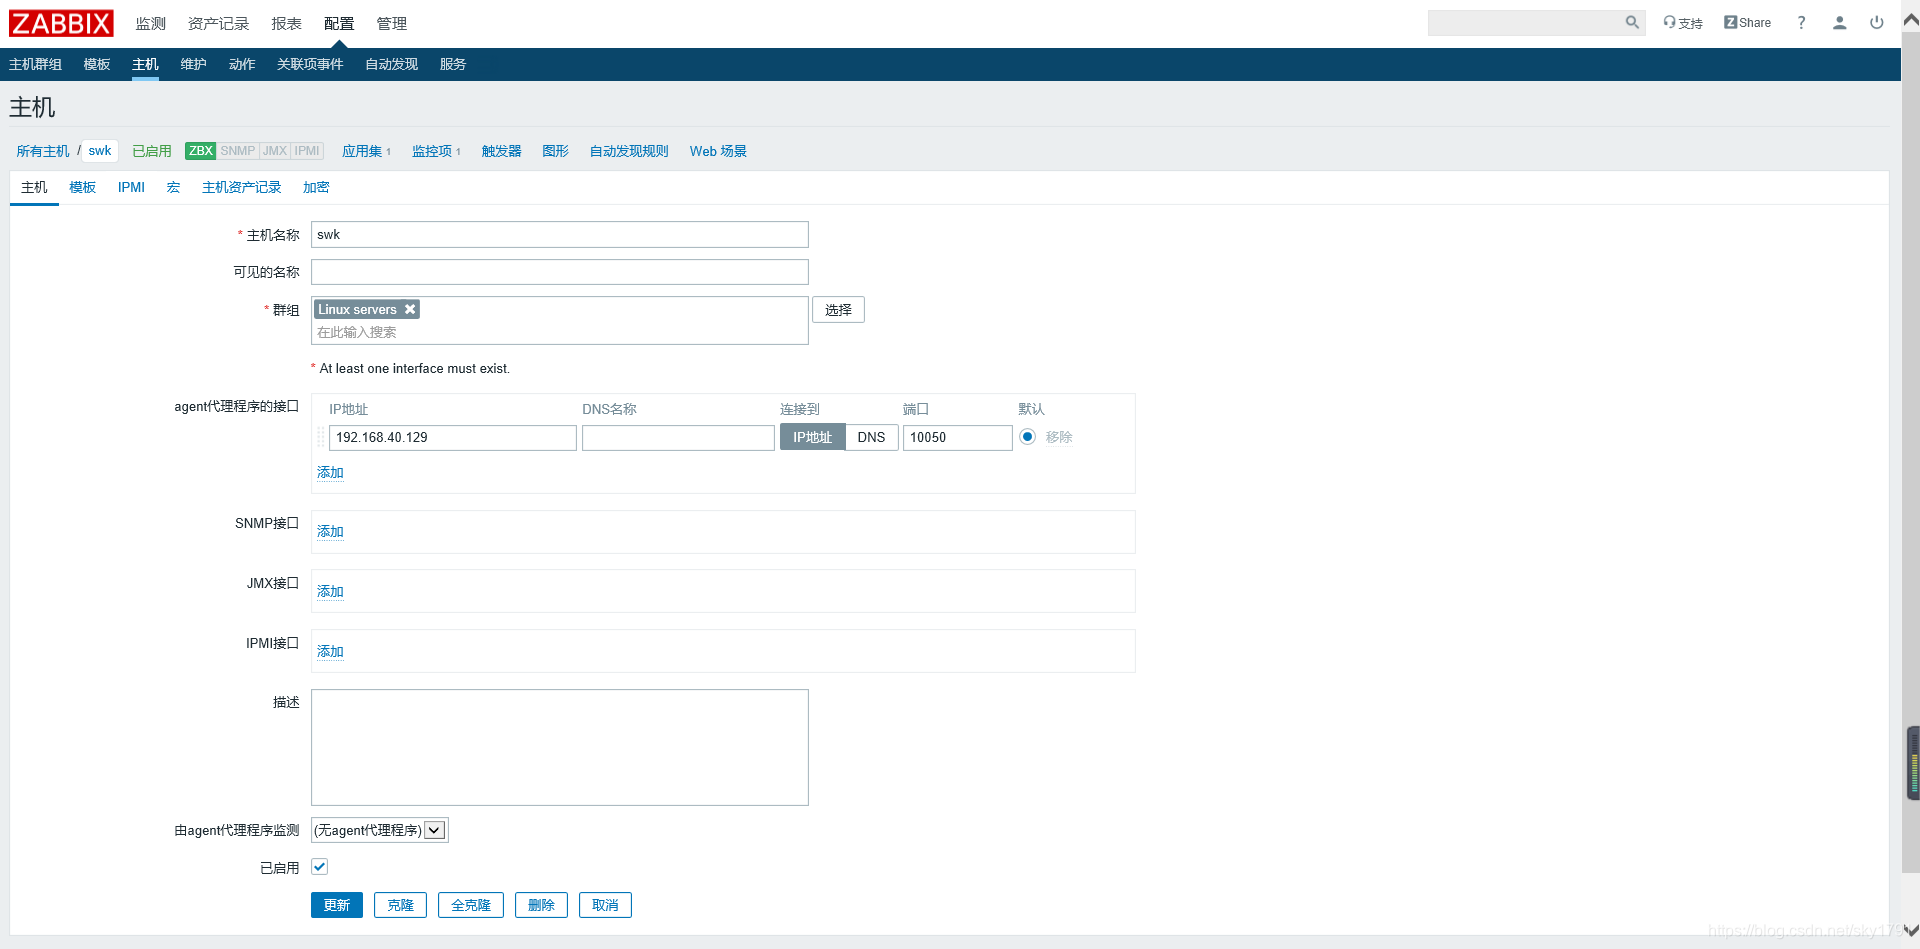Select the IPMI form tab
Screen dimensions: 1920x949
(131, 187)
